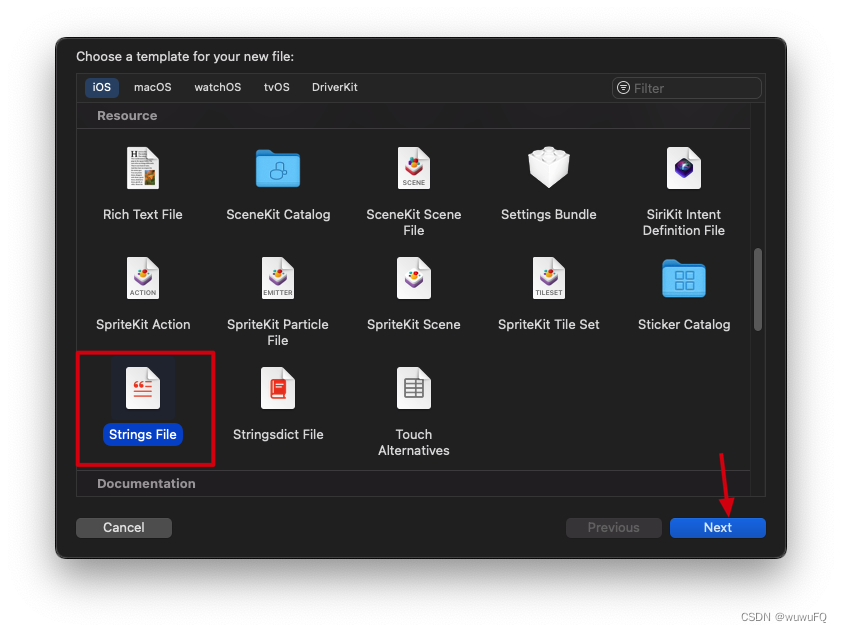
Task: Select the Sticker Catalog folder icon
Action: point(684,278)
